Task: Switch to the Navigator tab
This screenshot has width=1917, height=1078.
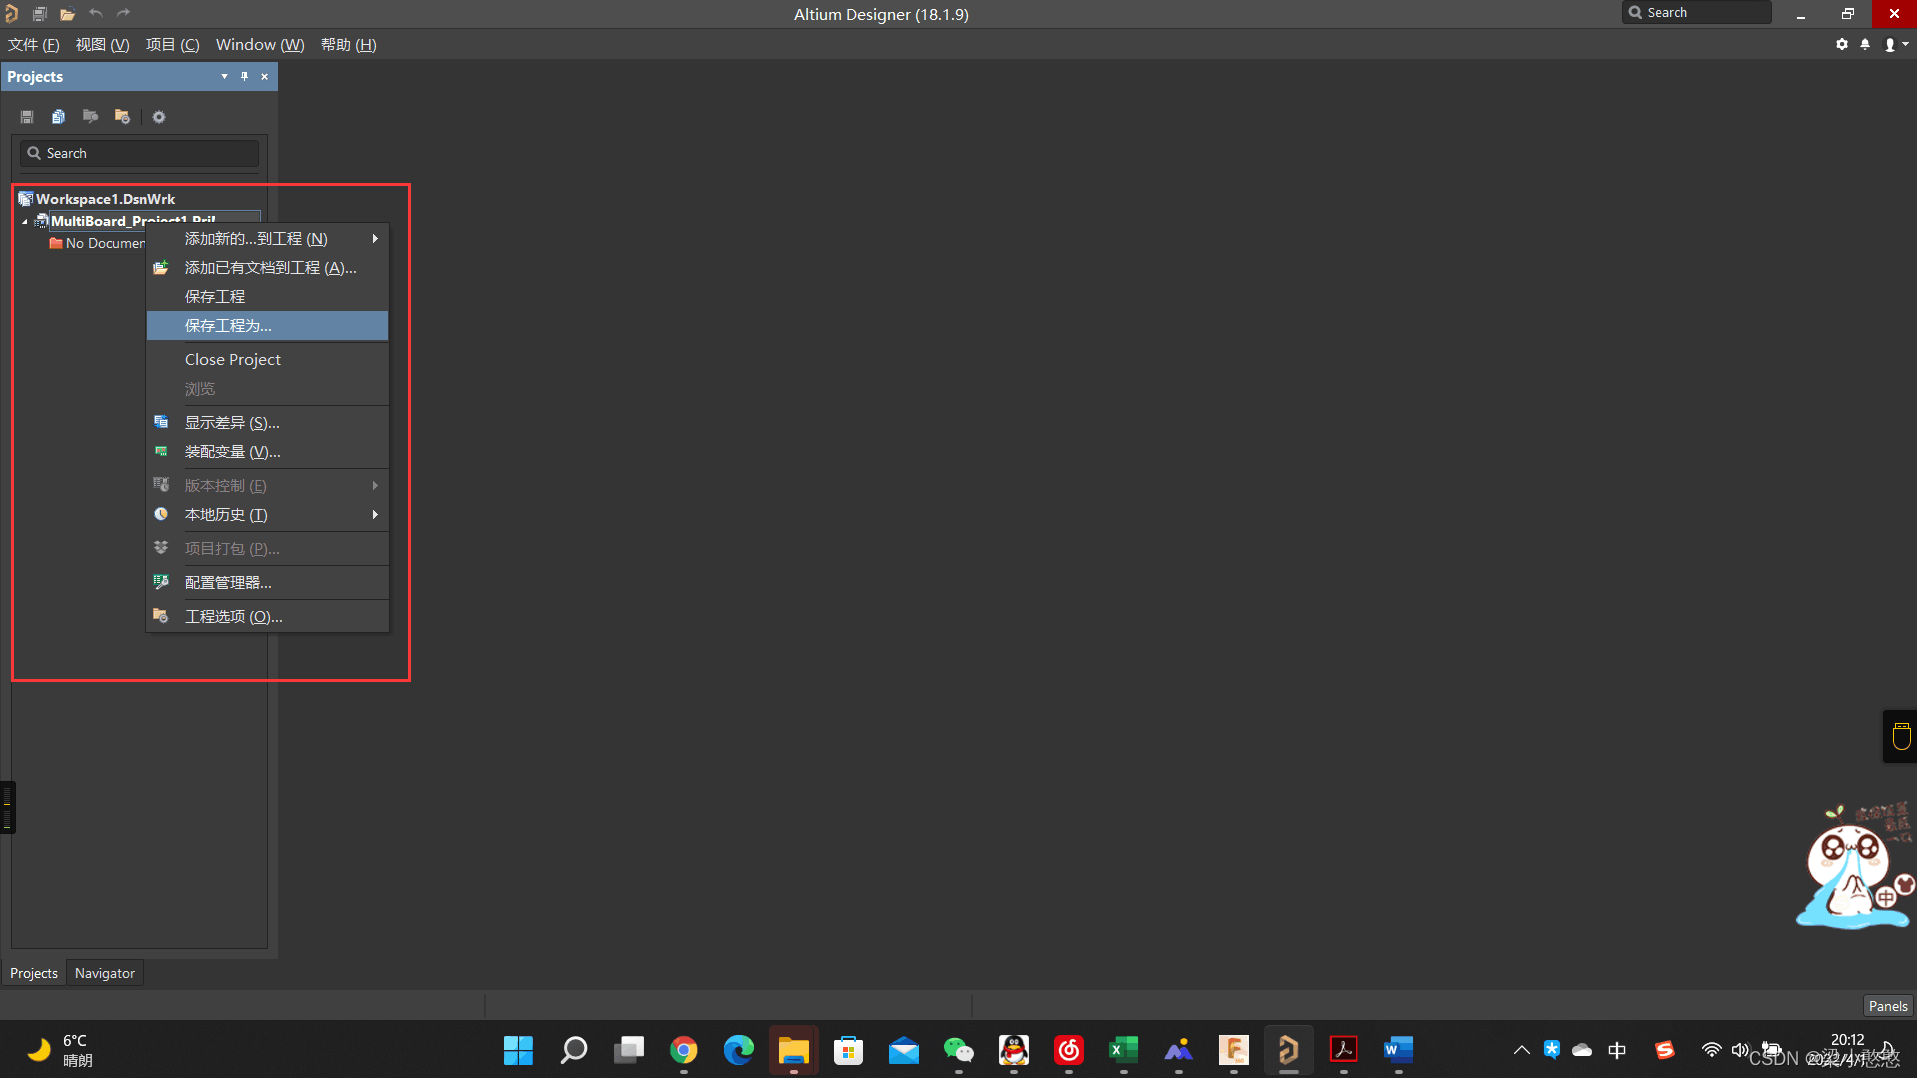Action: click(x=105, y=973)
